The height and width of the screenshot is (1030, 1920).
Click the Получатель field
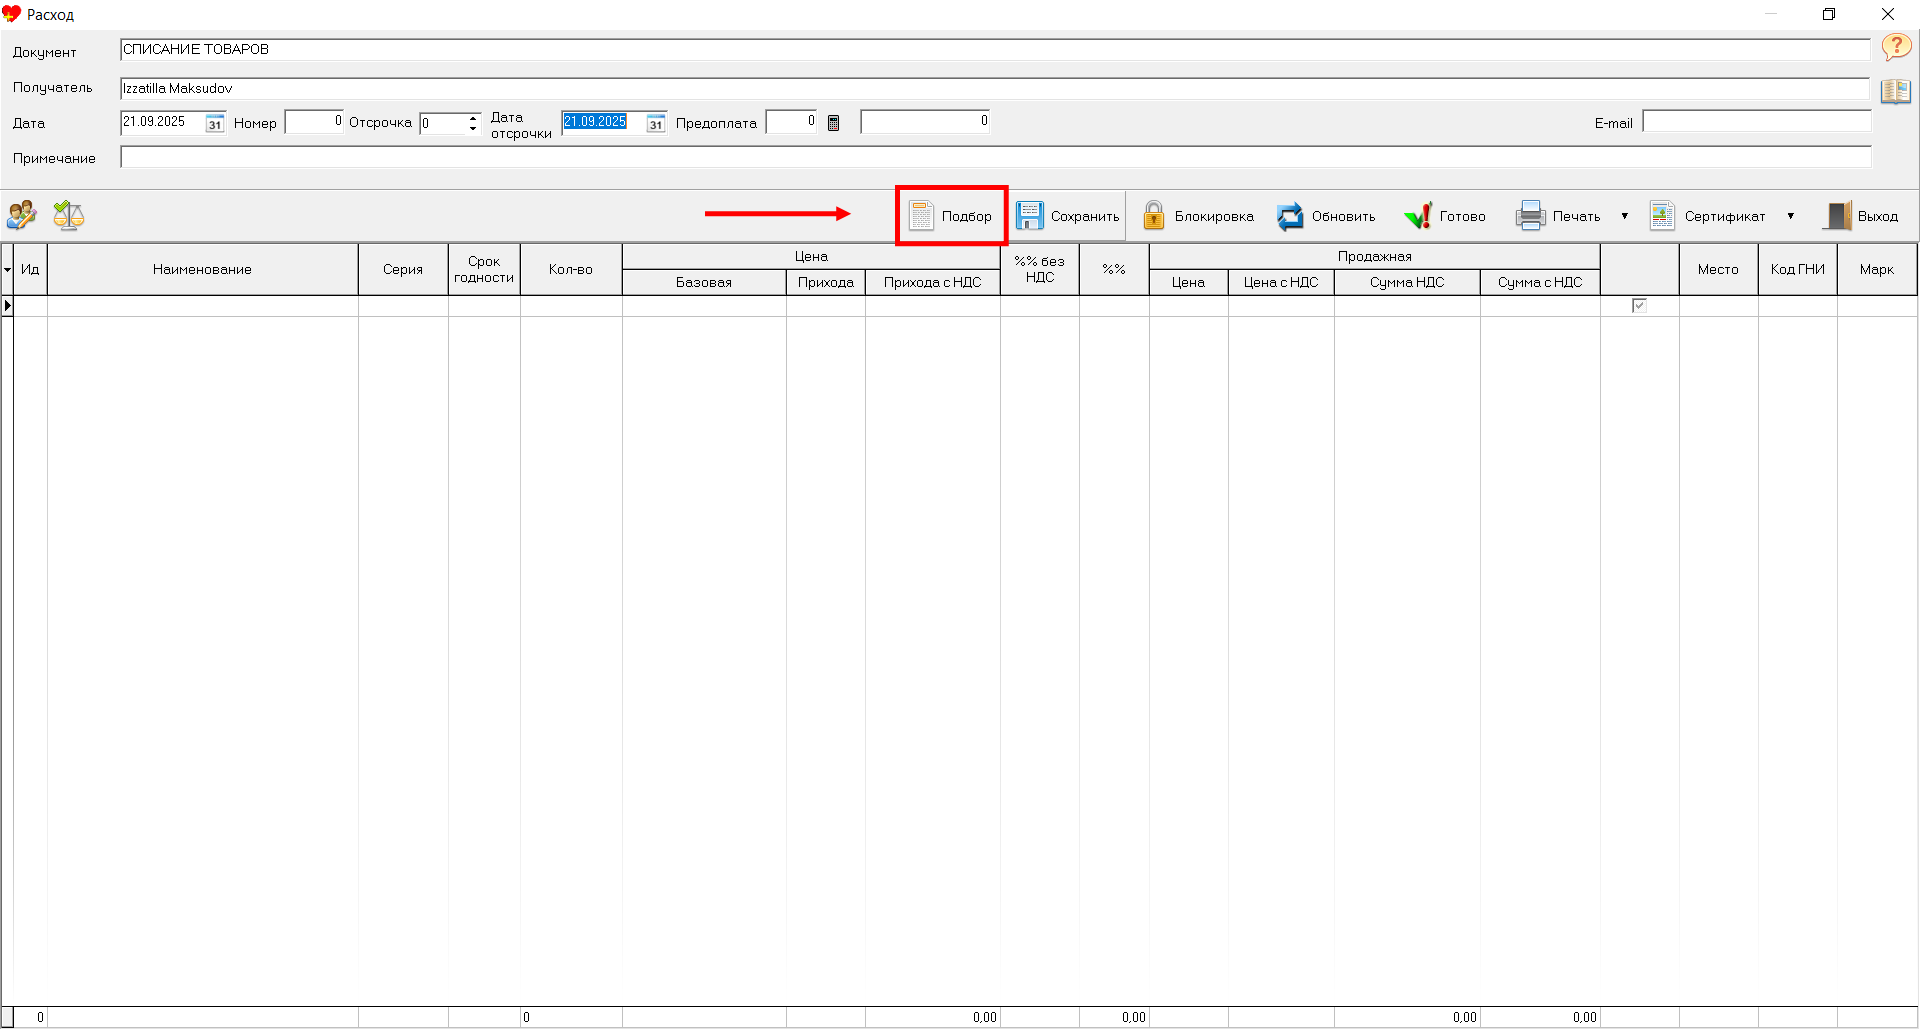(995, 88)
